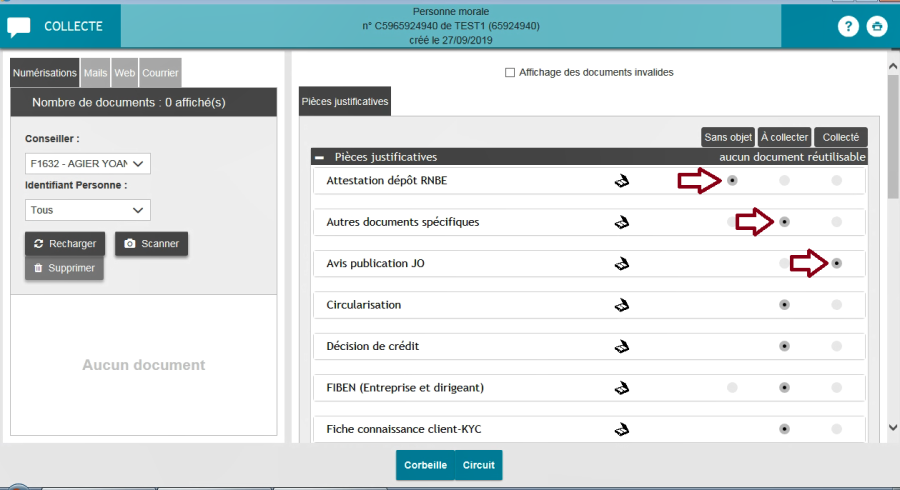Enable Affichage des documents invalides checkbox
The width and height of the screenshot is (900, 490).
(x=510, y=72)
